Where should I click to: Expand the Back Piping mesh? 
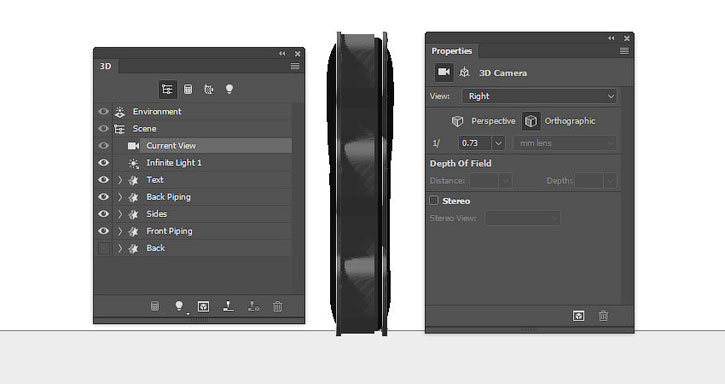tap(120, 197)
